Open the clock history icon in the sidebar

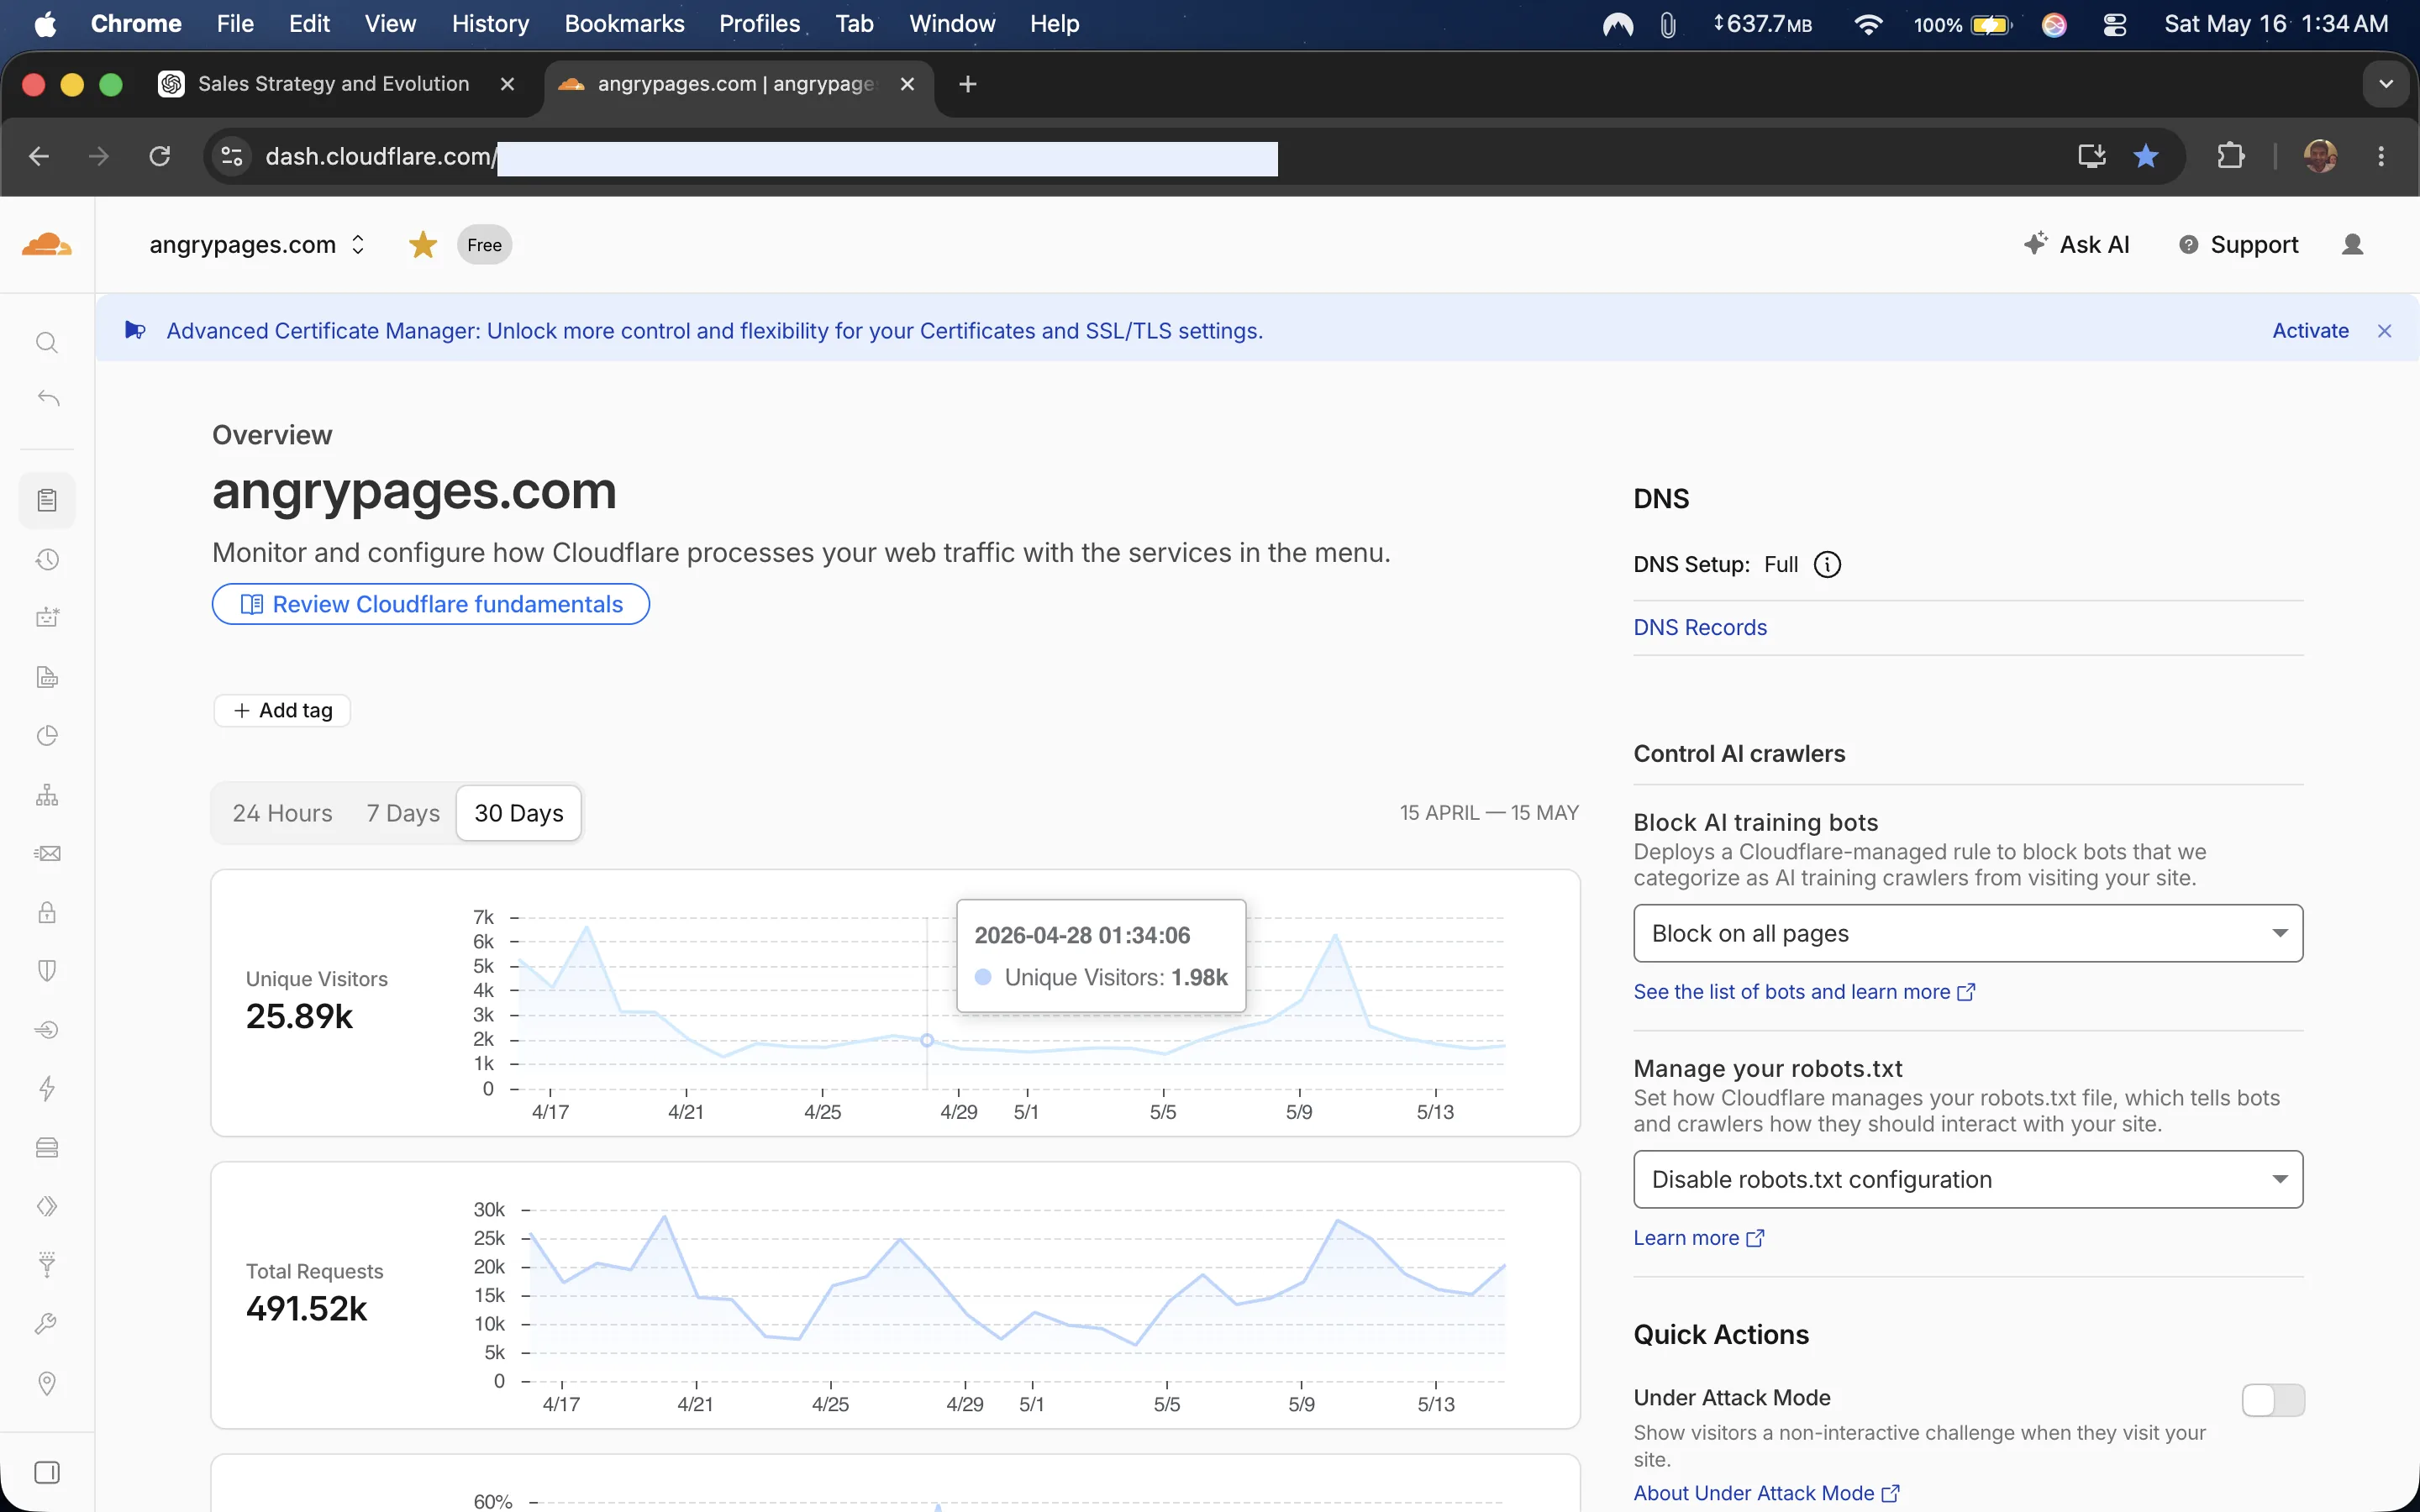pos(47,559)
